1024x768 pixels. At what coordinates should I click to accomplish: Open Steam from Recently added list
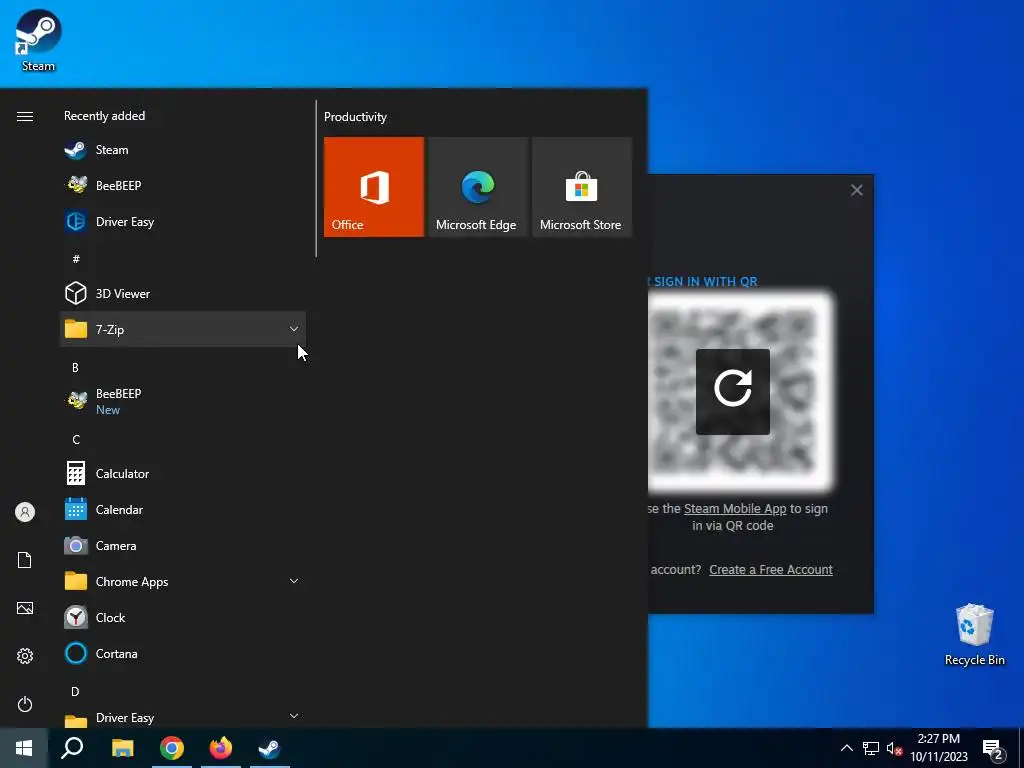pyautogui.click(x=183, y=150)
